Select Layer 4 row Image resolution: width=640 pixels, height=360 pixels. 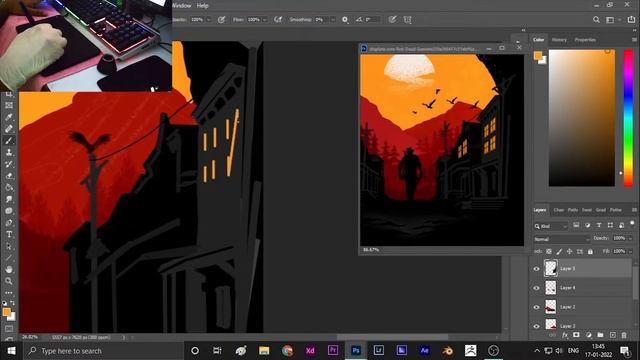coord(582,288)
